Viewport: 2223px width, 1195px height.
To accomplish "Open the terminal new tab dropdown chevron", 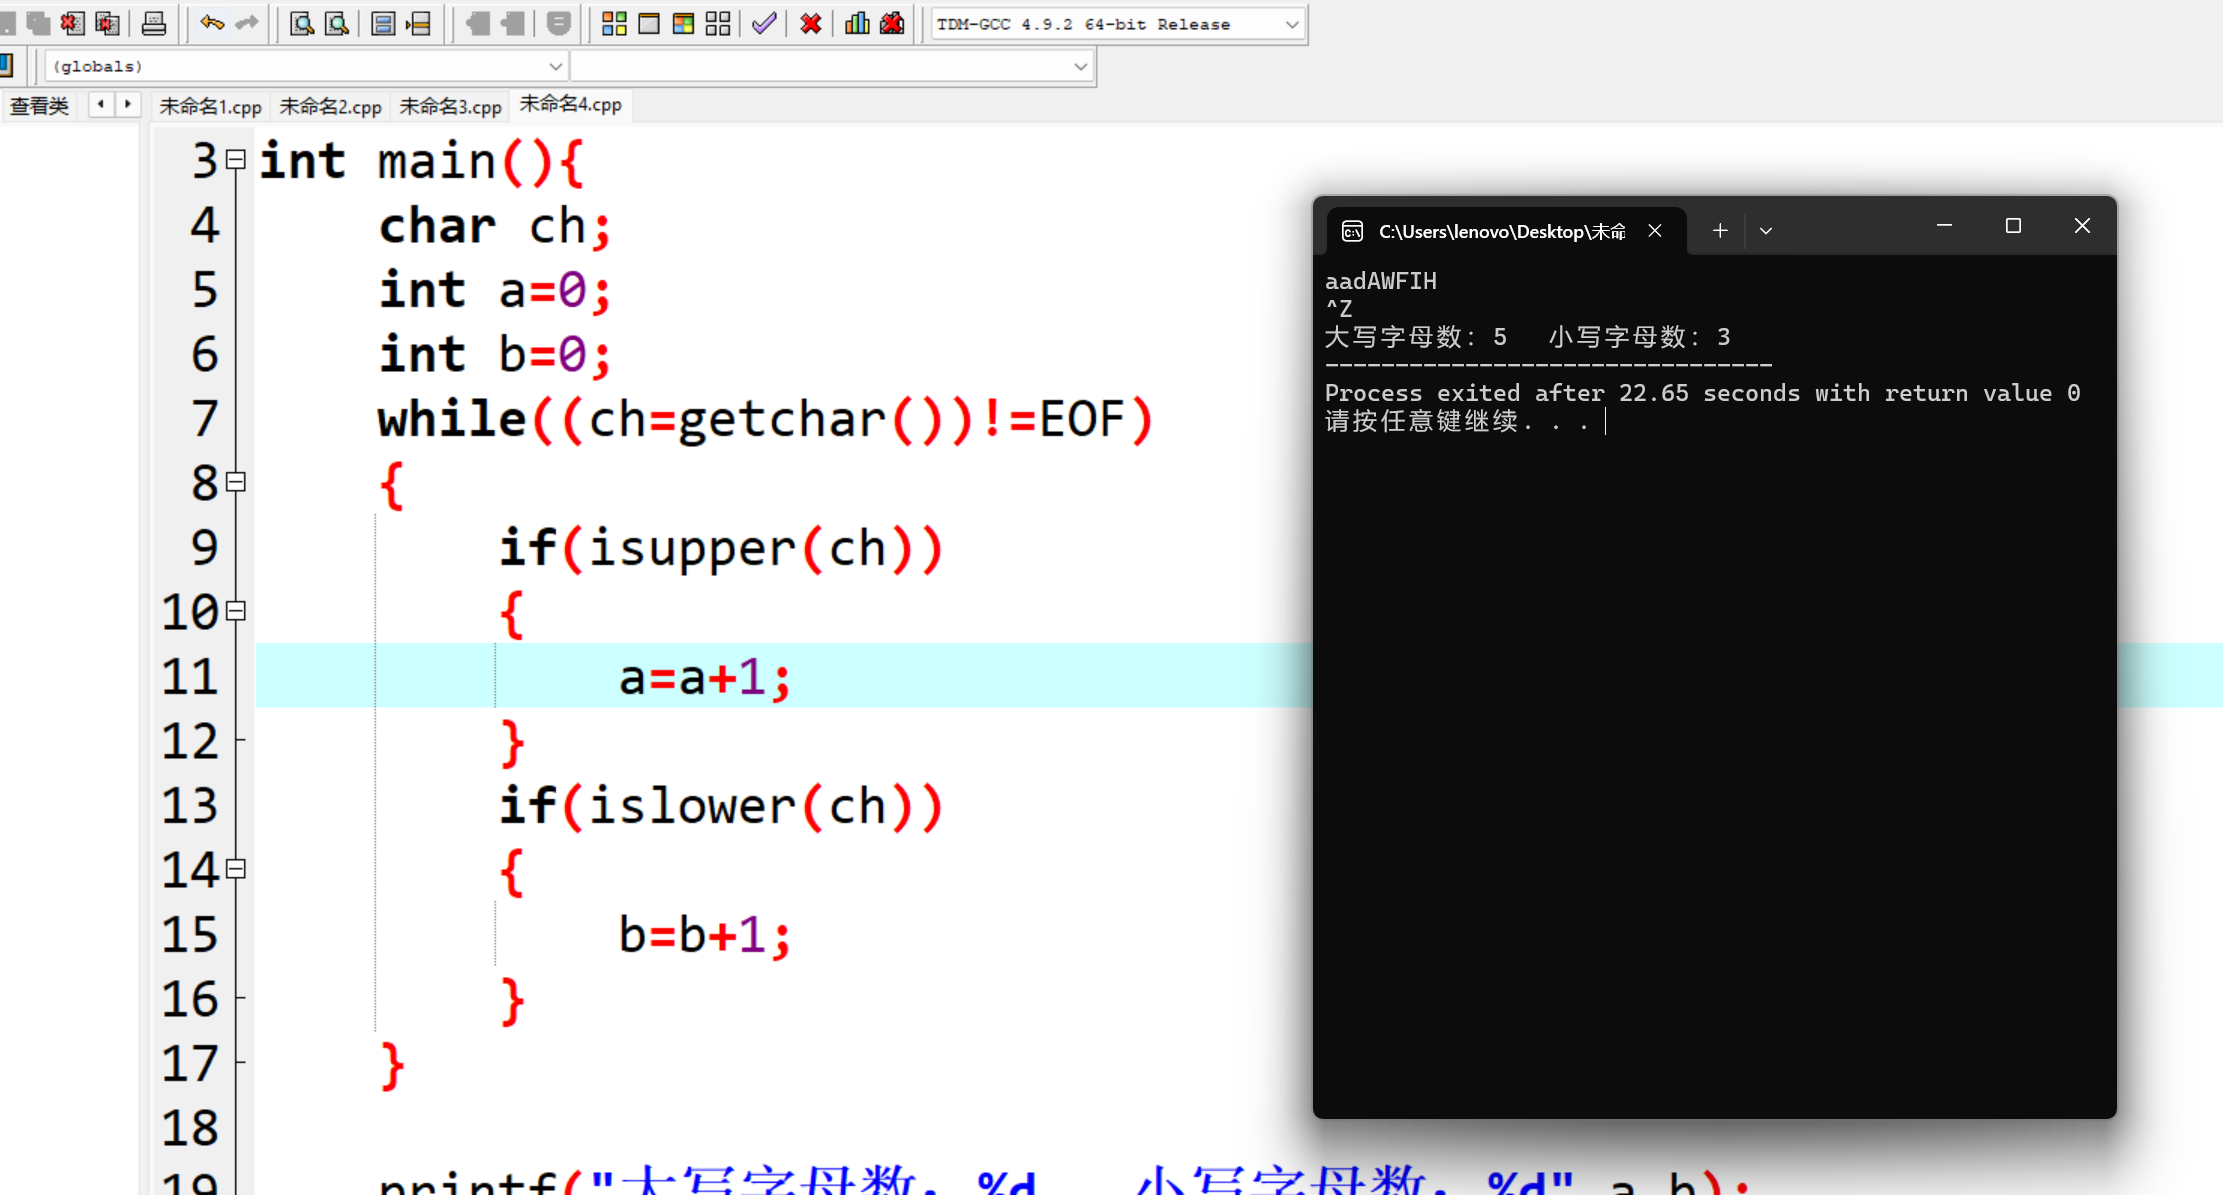I will tap(1766, 231).
